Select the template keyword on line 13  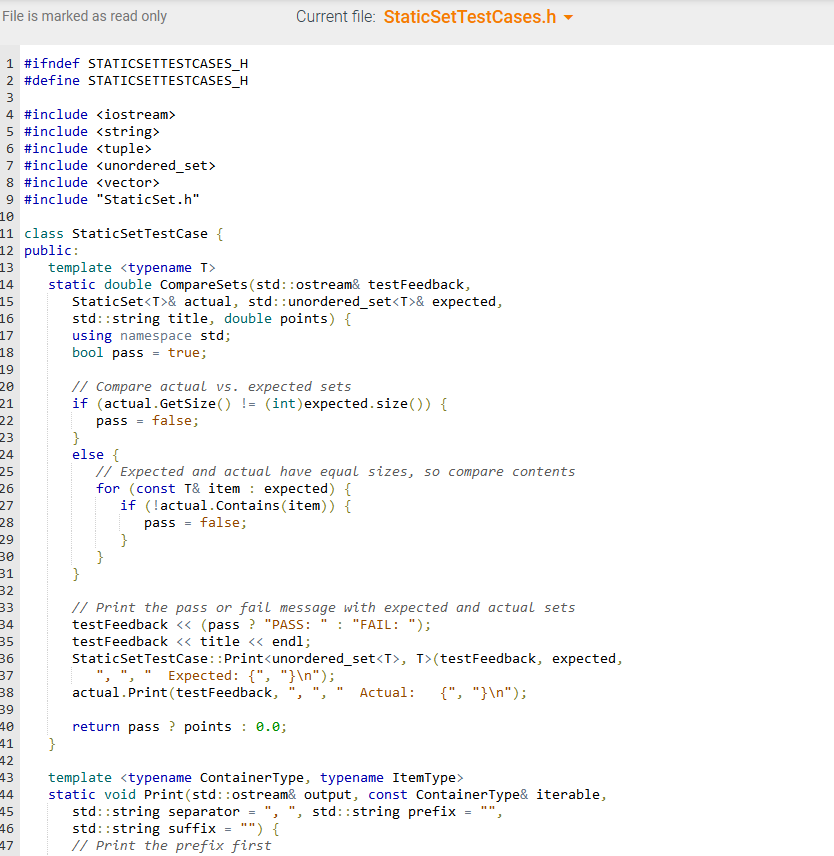pos(80,267)
